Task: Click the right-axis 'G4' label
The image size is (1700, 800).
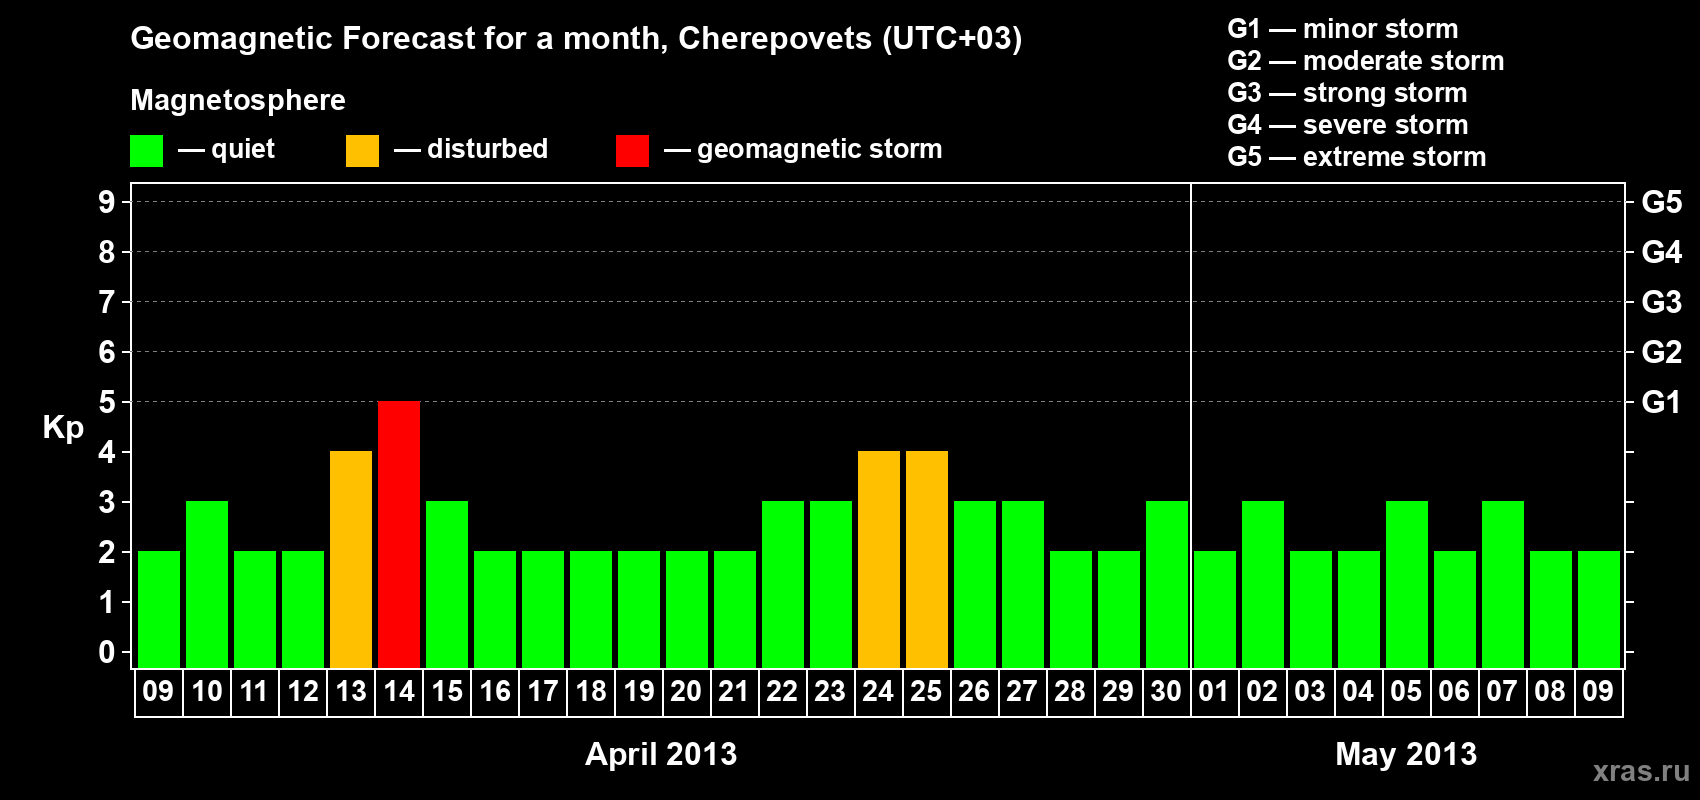Action: click(x=1662, y=252)
